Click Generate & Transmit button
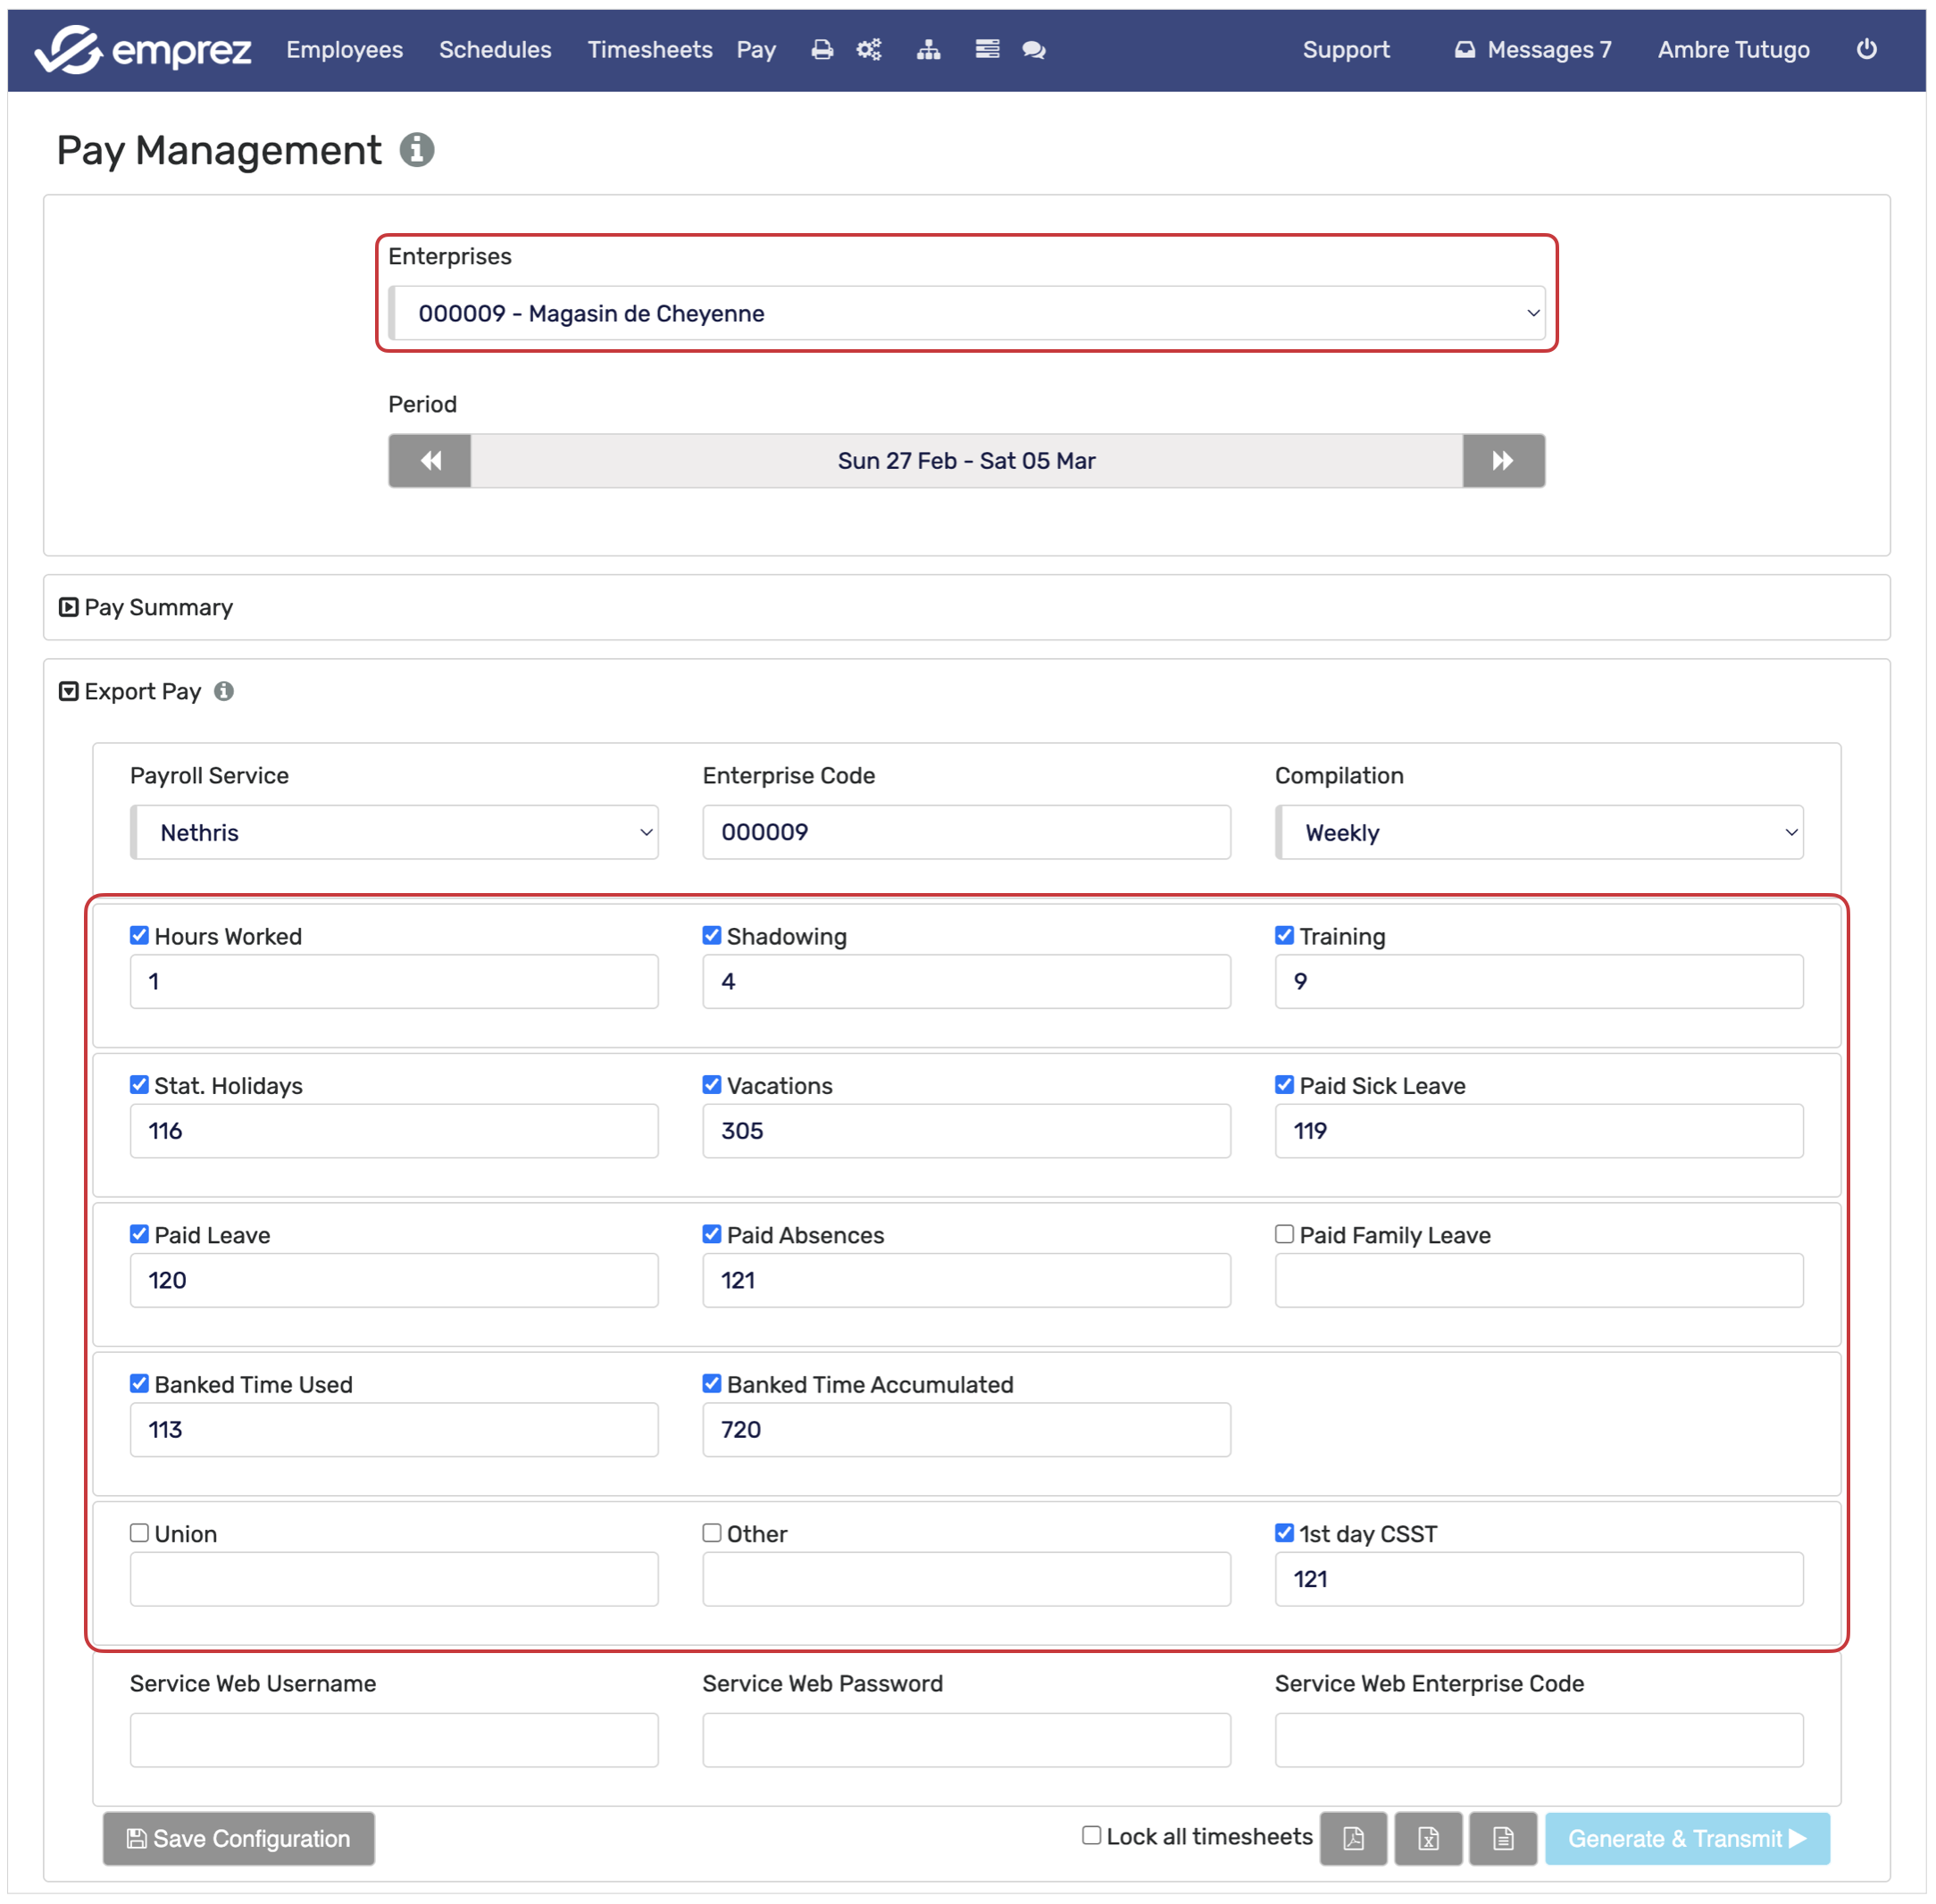 click(1686, 1838)
